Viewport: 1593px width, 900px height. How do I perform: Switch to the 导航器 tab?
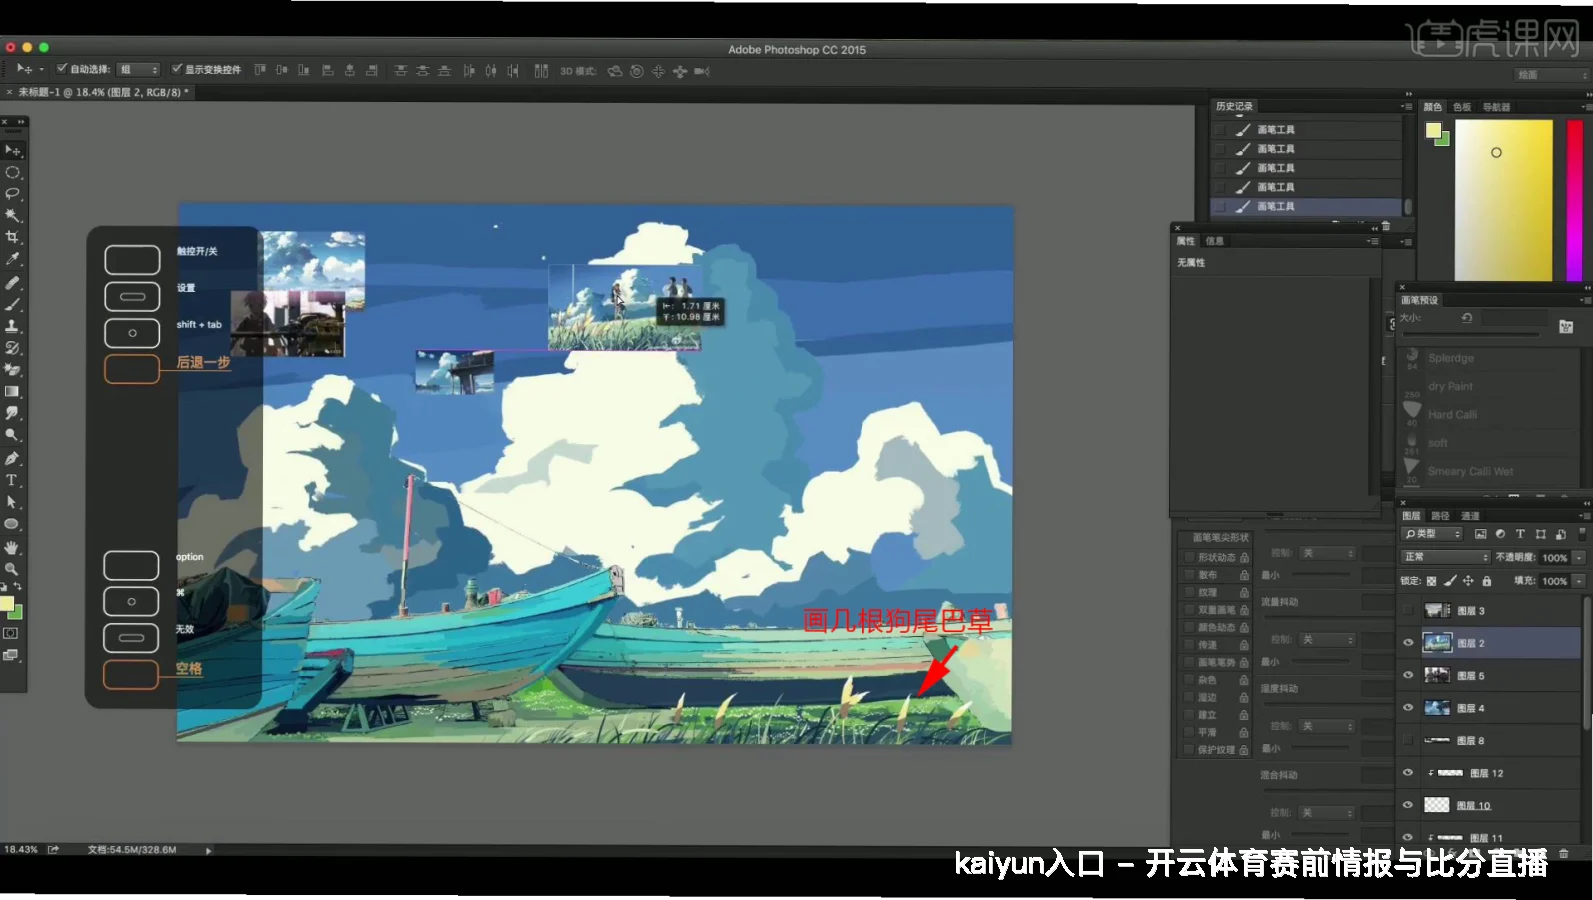point(1496,107)
